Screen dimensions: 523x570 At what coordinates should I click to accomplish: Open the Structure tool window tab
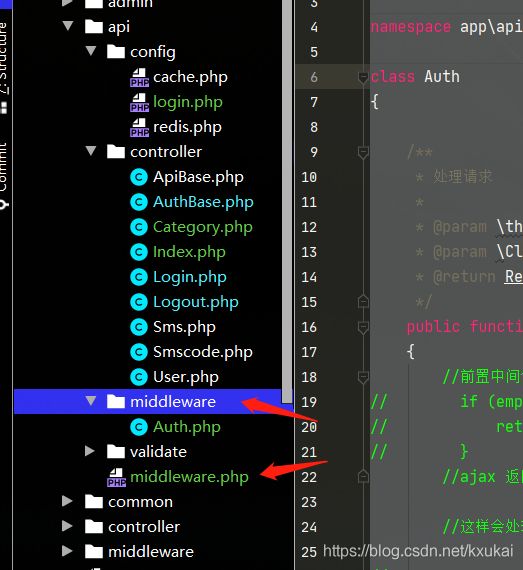coord(3,67)
